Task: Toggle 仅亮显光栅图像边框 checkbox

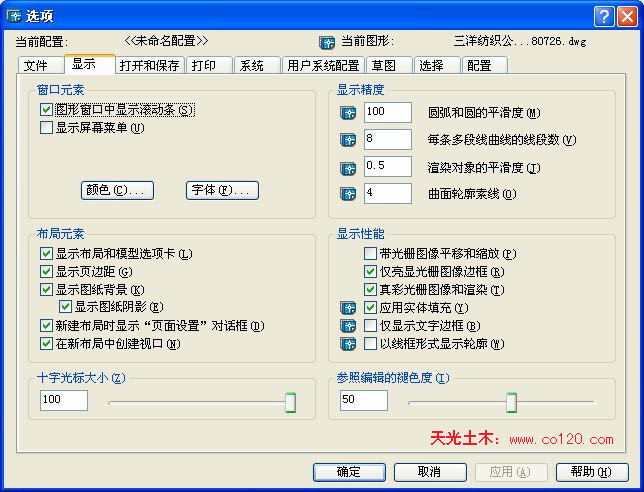Action: 370,271
